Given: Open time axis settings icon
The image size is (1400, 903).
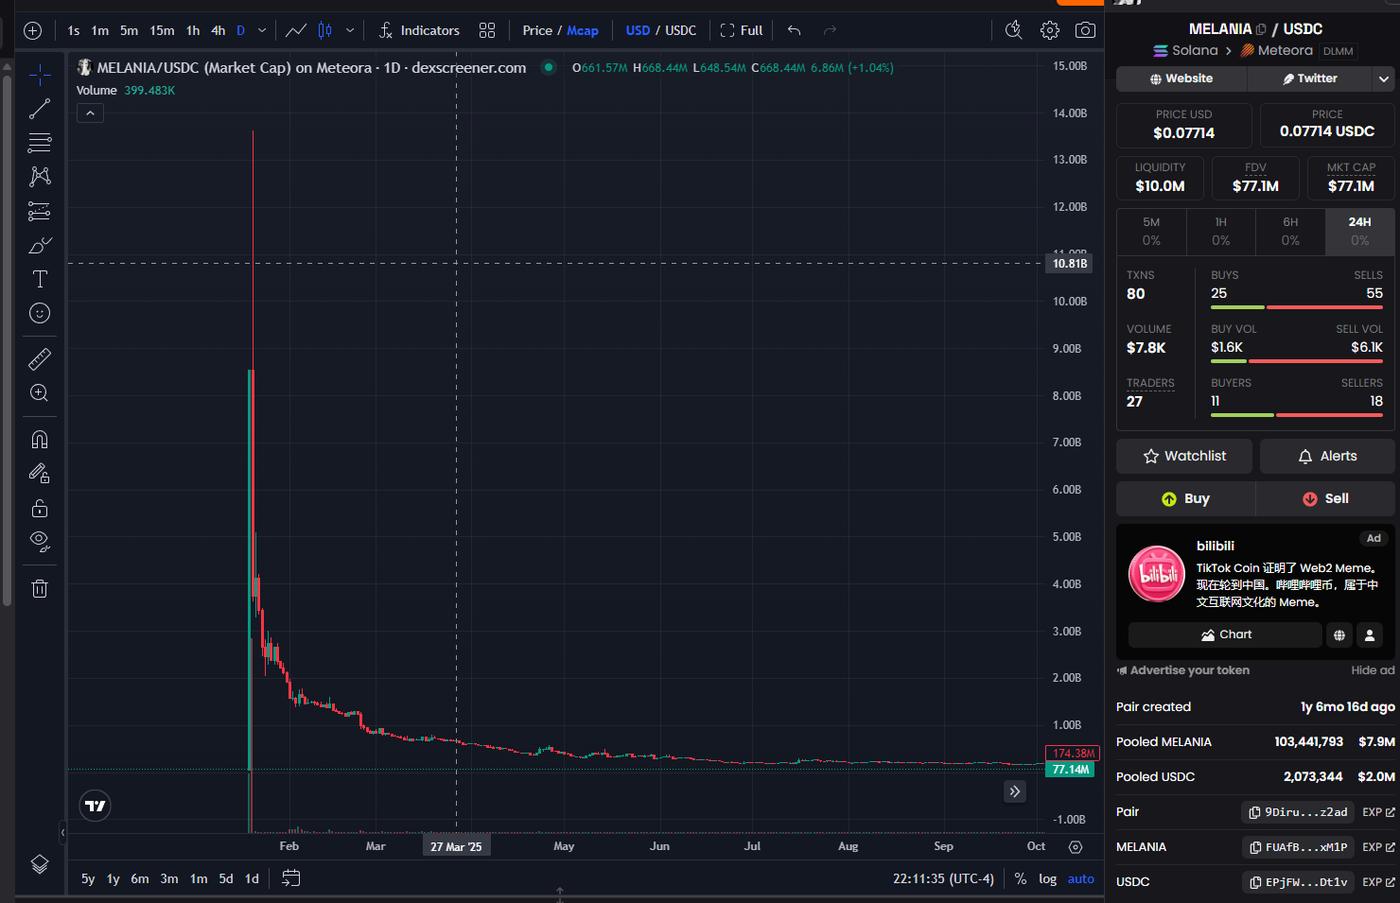Looking at the screenshot, I should 1076,846.
